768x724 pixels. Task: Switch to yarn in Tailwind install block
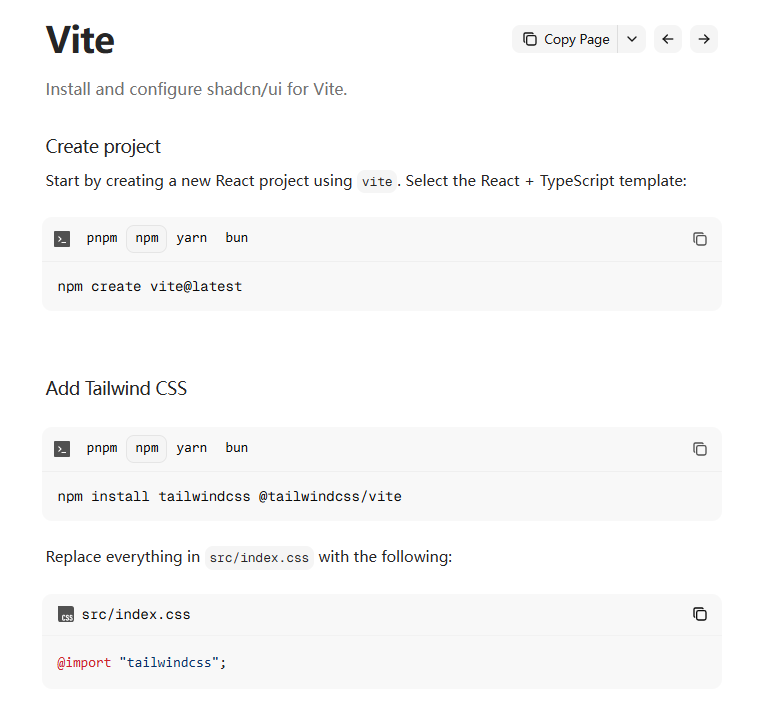192,448
